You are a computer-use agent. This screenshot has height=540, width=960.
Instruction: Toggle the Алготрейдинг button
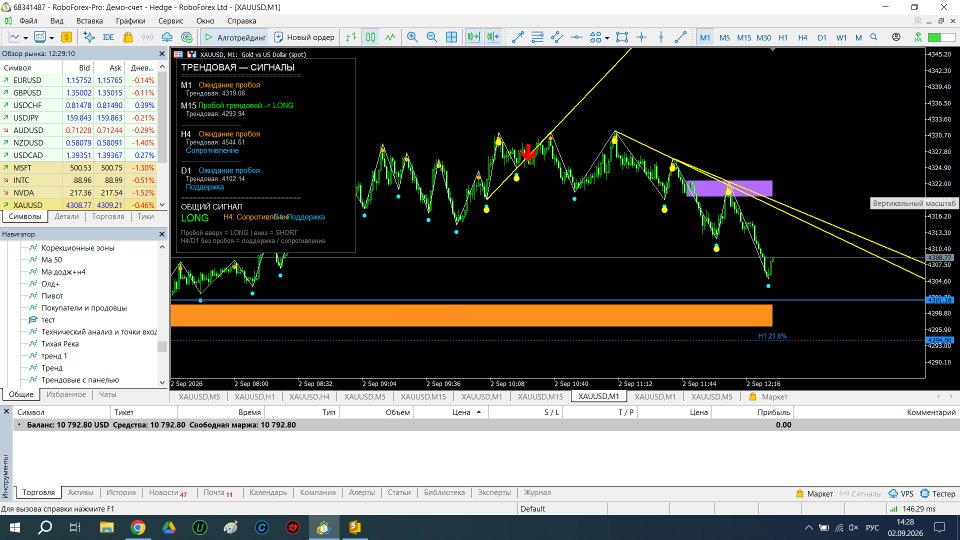click(235, 37)
